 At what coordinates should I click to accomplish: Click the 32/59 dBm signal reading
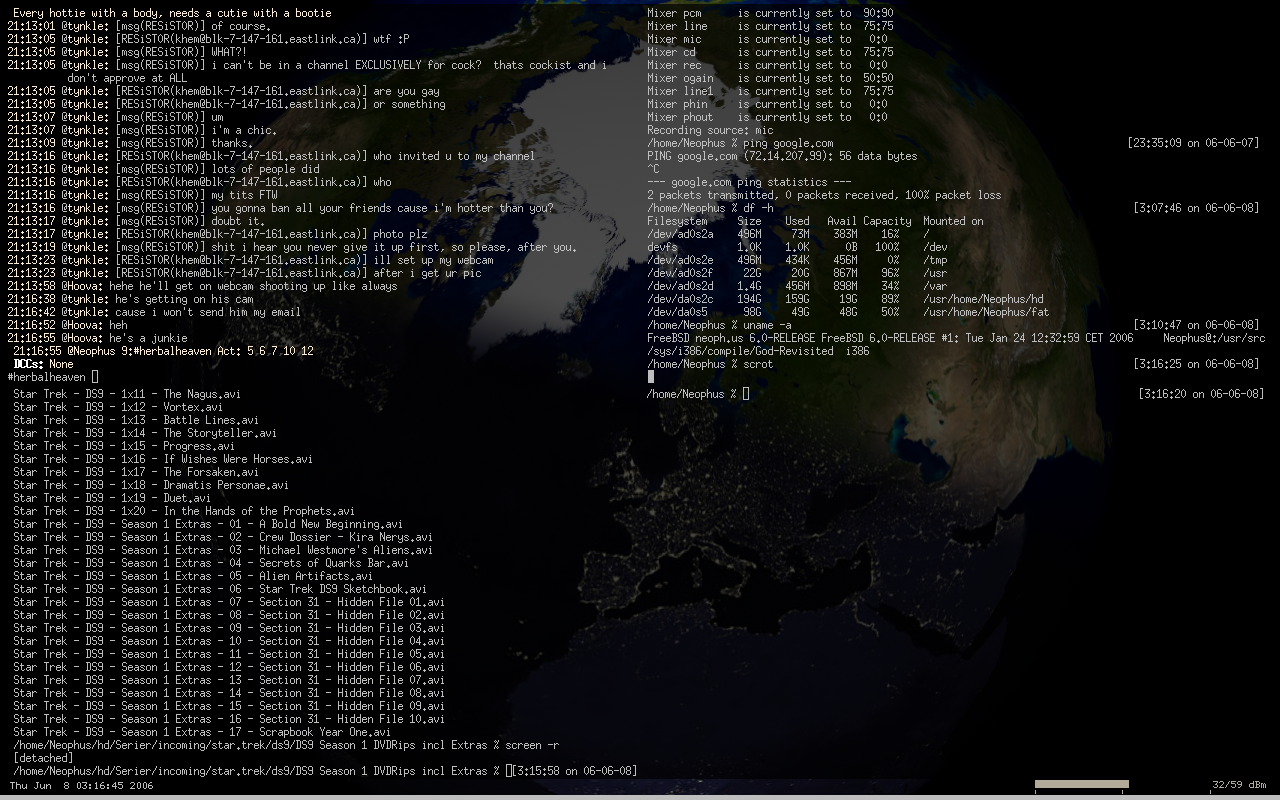pos(1238,785)
